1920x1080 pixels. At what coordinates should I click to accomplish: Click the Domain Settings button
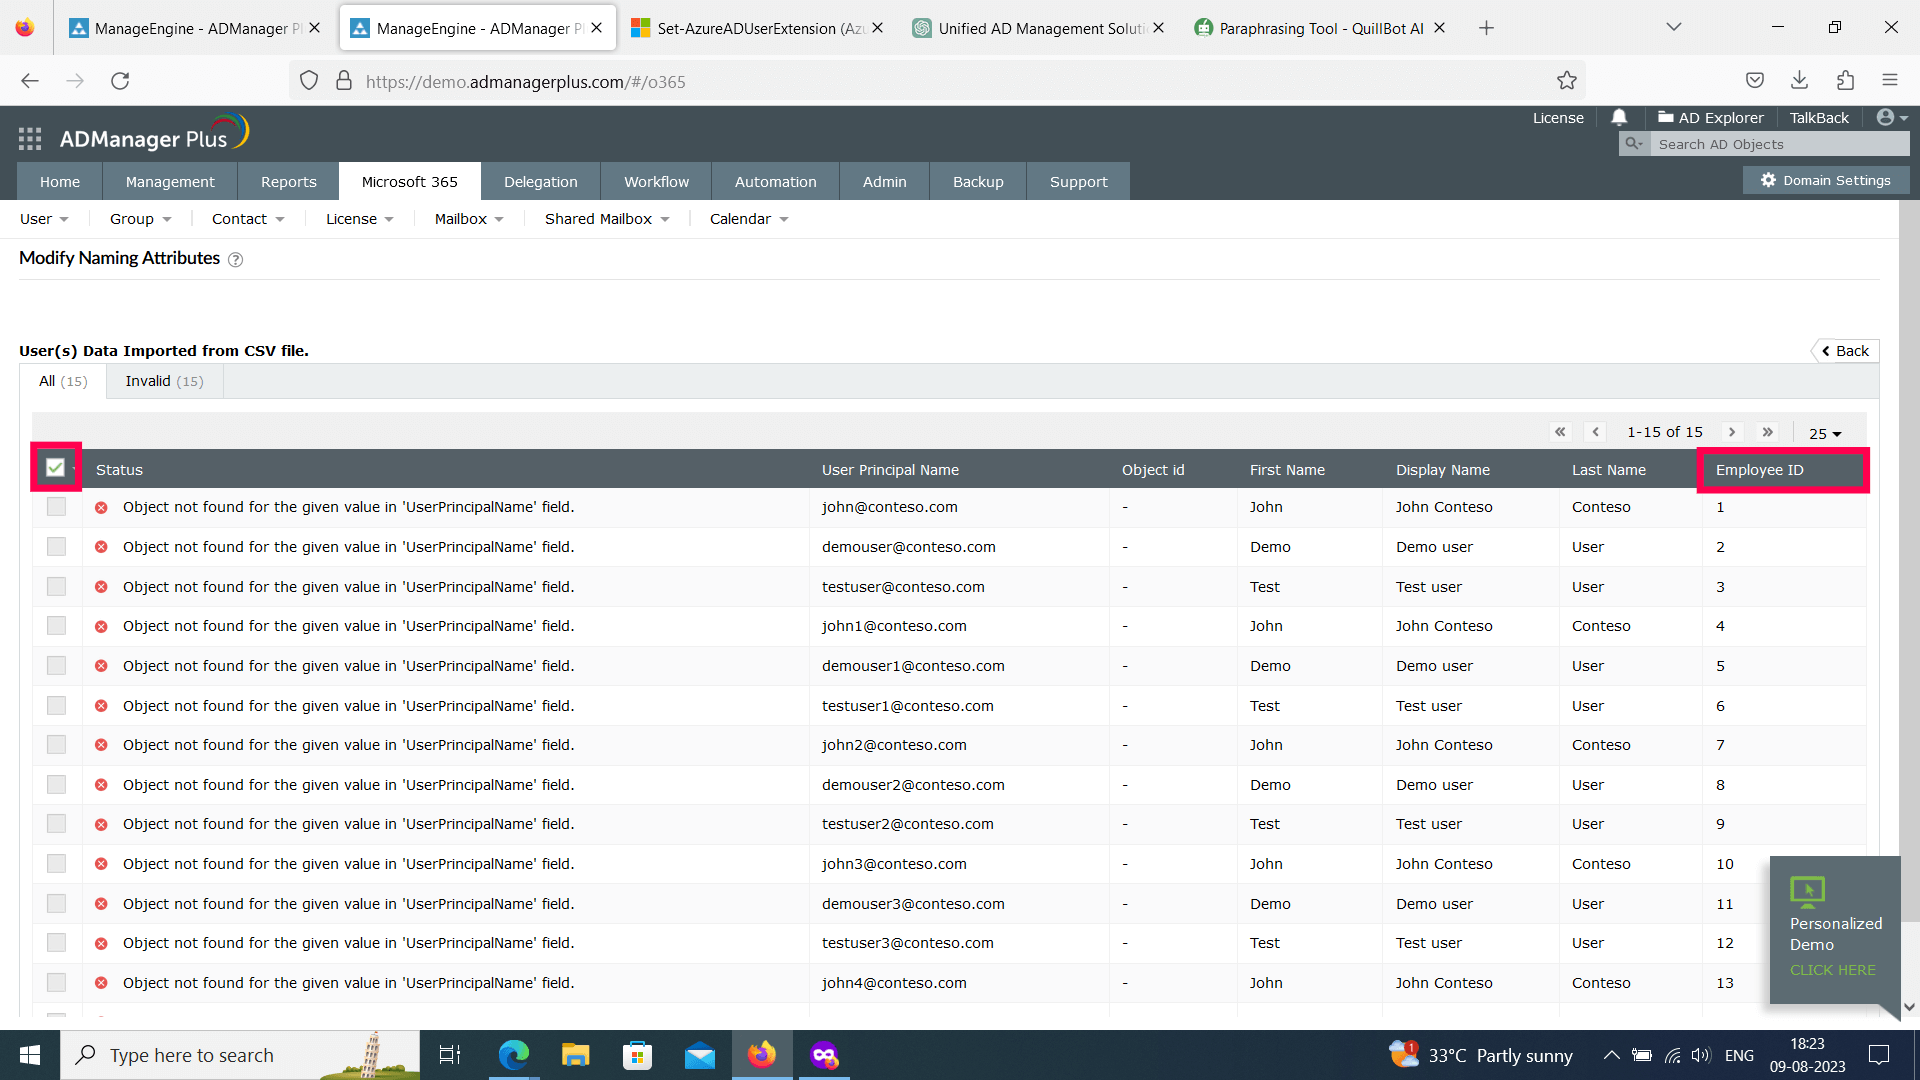click(1826, 180)
